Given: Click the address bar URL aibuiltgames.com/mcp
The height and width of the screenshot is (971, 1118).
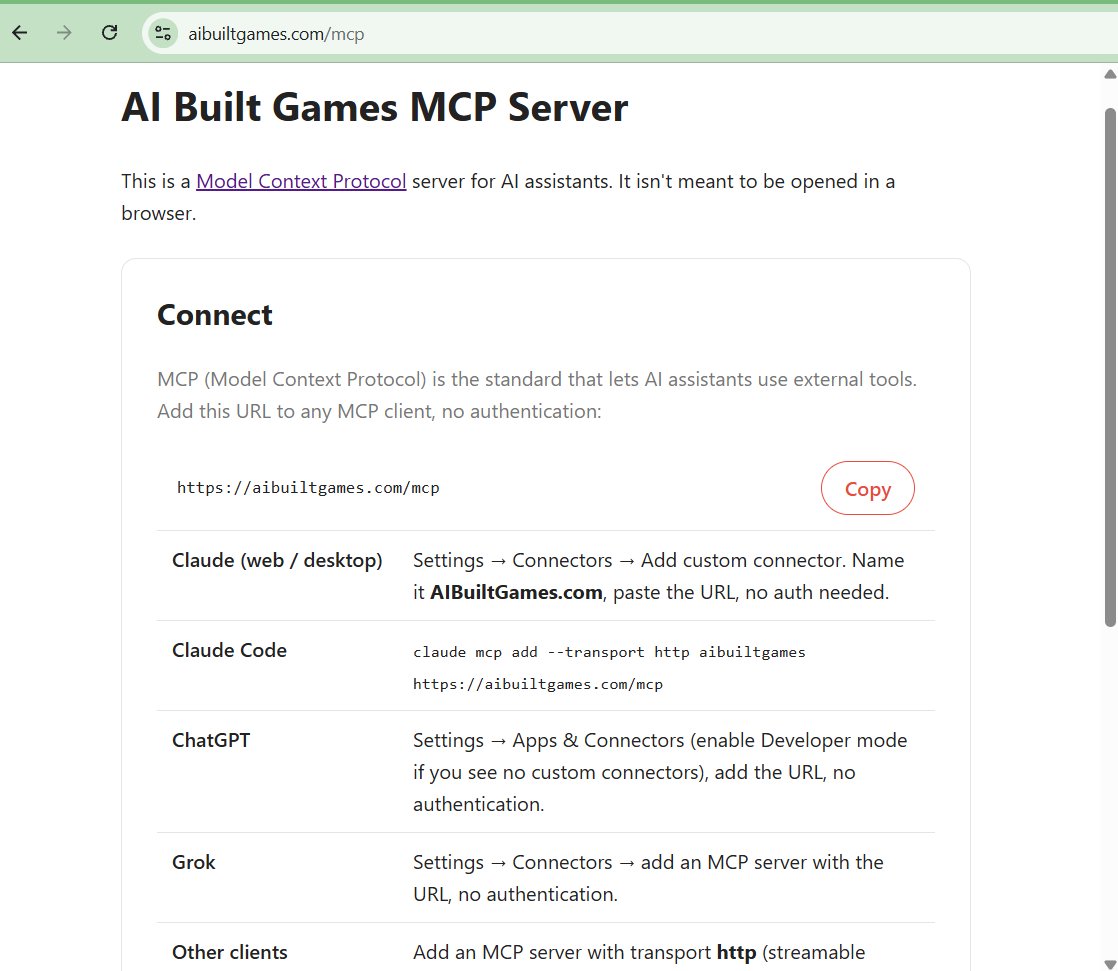Looking at the screenshot, I should 276,34.
